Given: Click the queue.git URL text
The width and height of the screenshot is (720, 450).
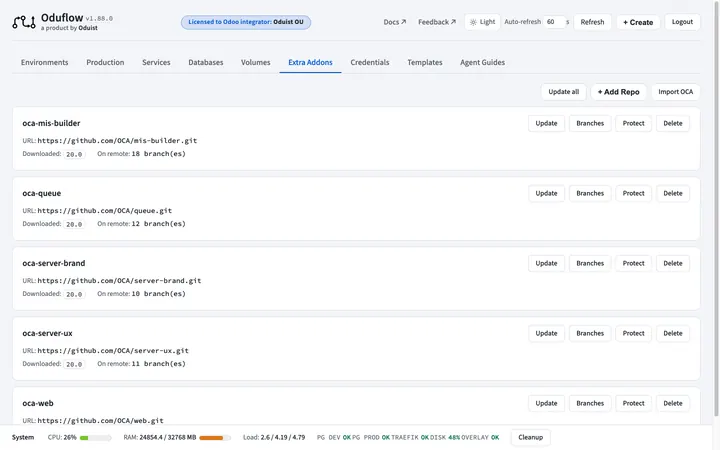Looking at the screenshot, I should tap(105, 211).
